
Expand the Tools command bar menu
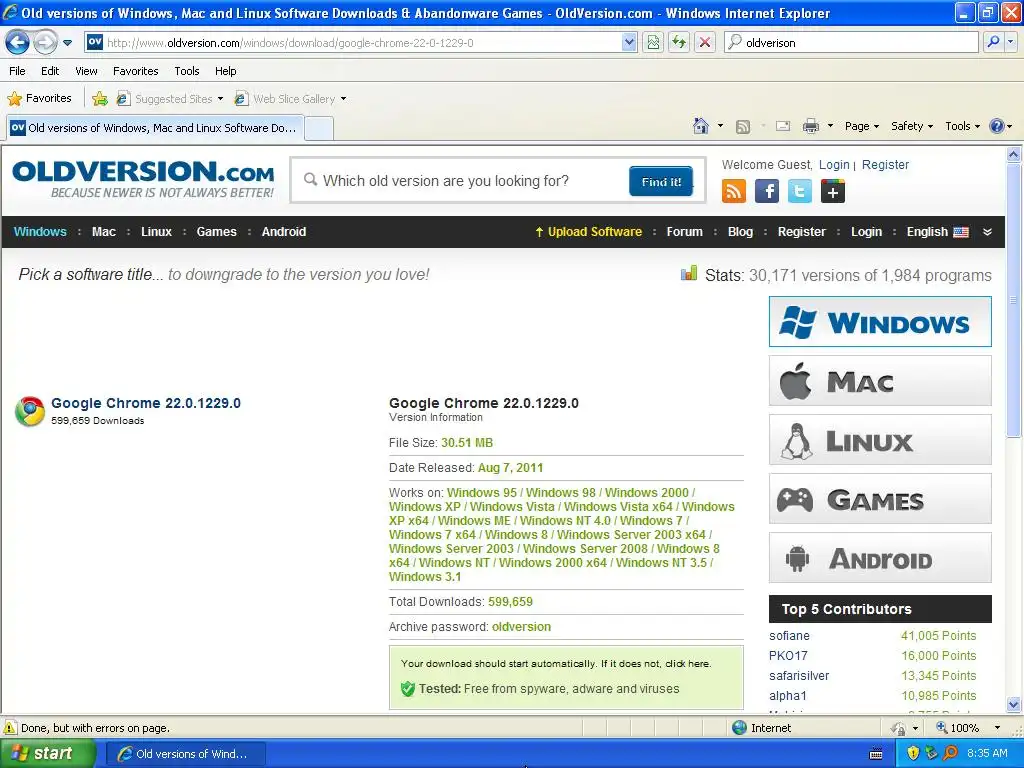click(x=963, y=126)
